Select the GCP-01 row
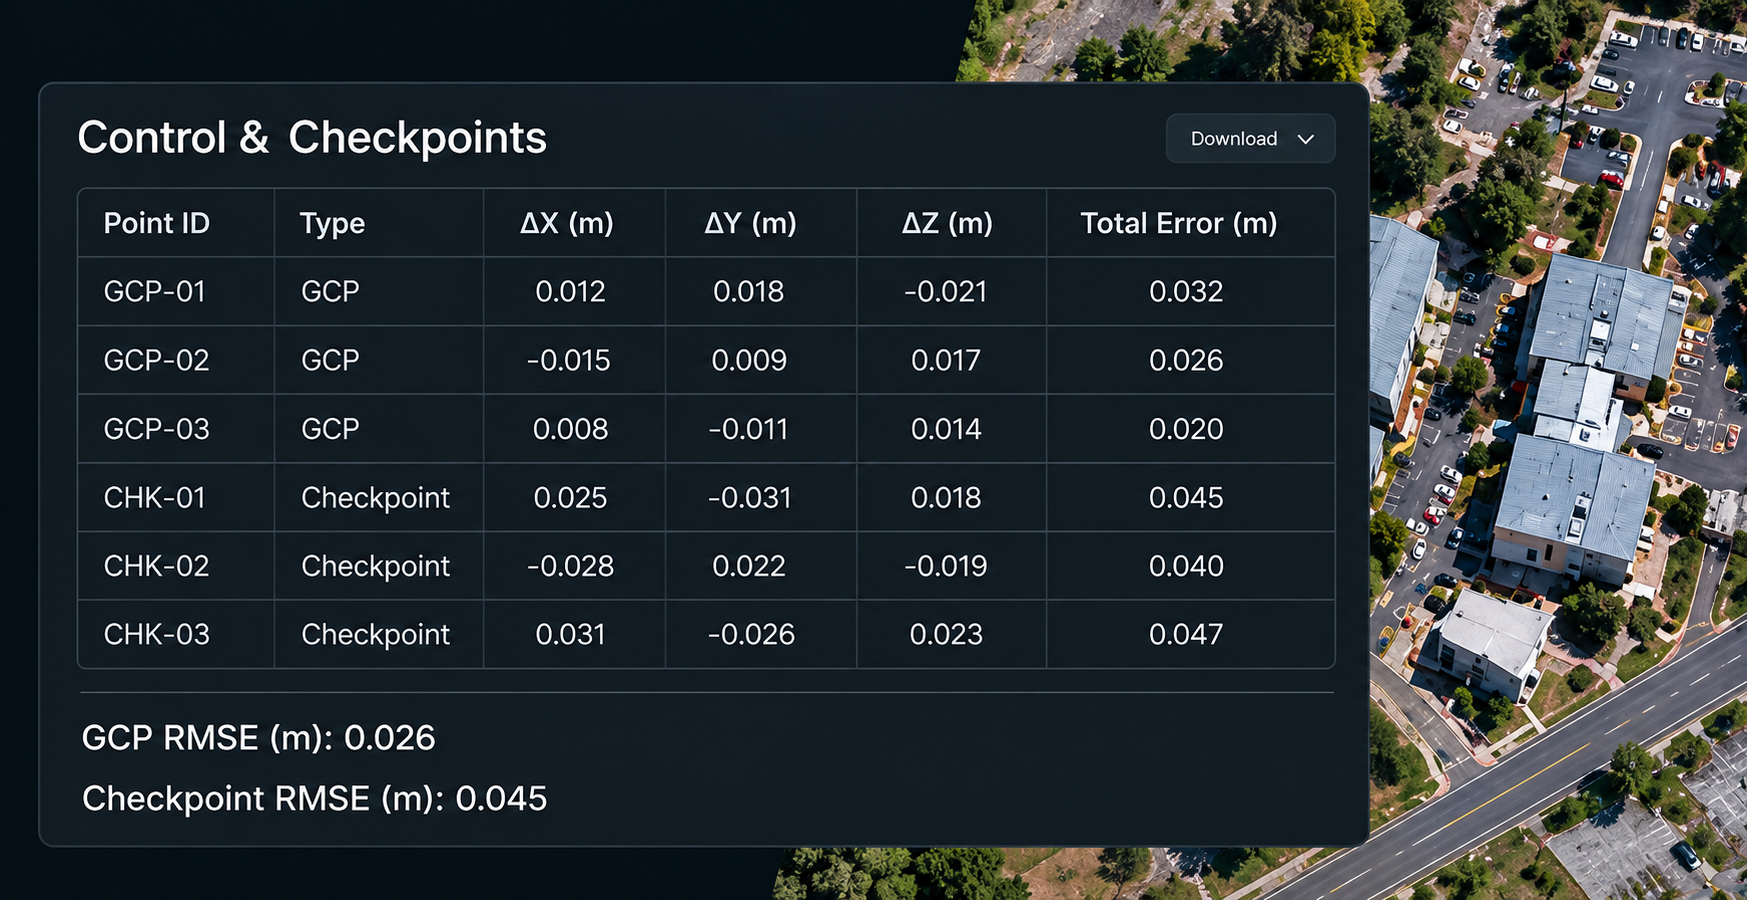Viewport: 1747px width, 900px height. pyautogui.click(x=706, y=291)
